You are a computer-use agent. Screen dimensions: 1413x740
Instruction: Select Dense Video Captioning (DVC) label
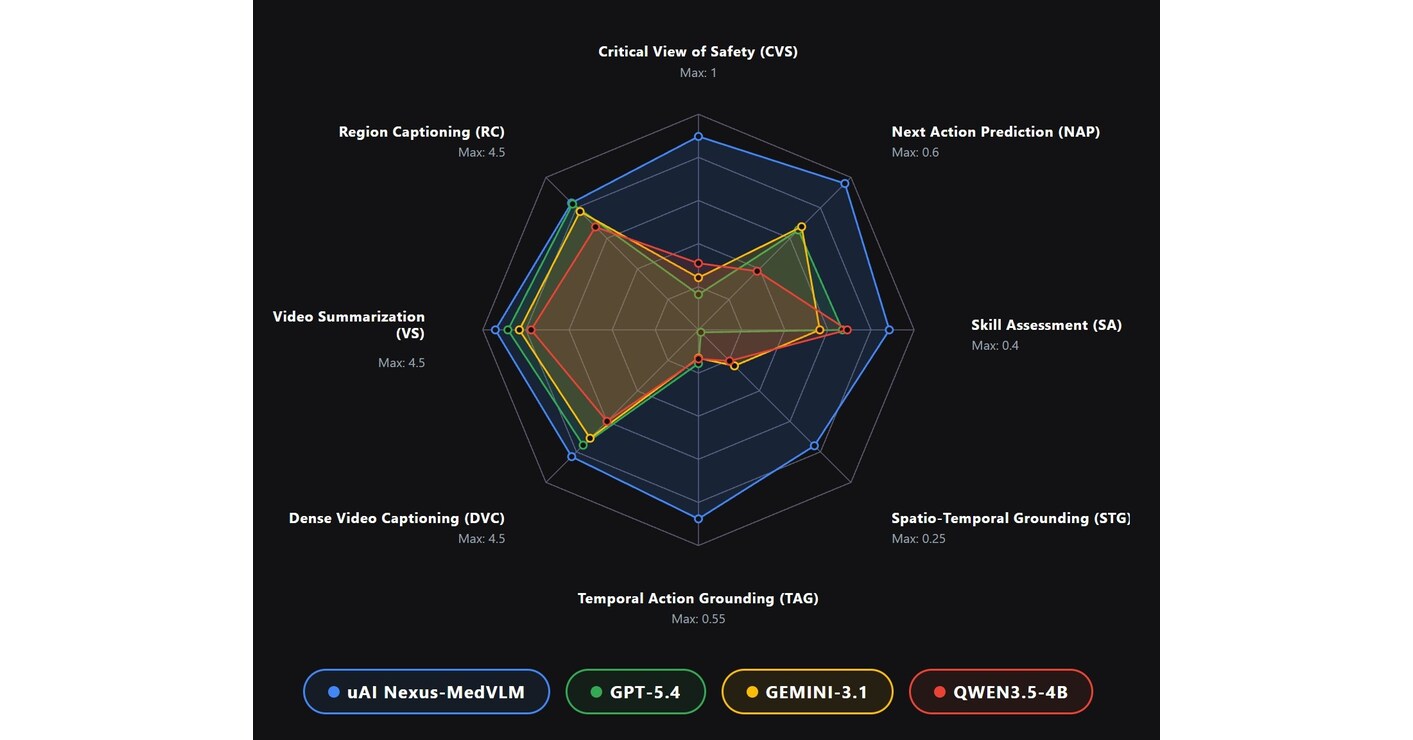(x=396, y=518)
